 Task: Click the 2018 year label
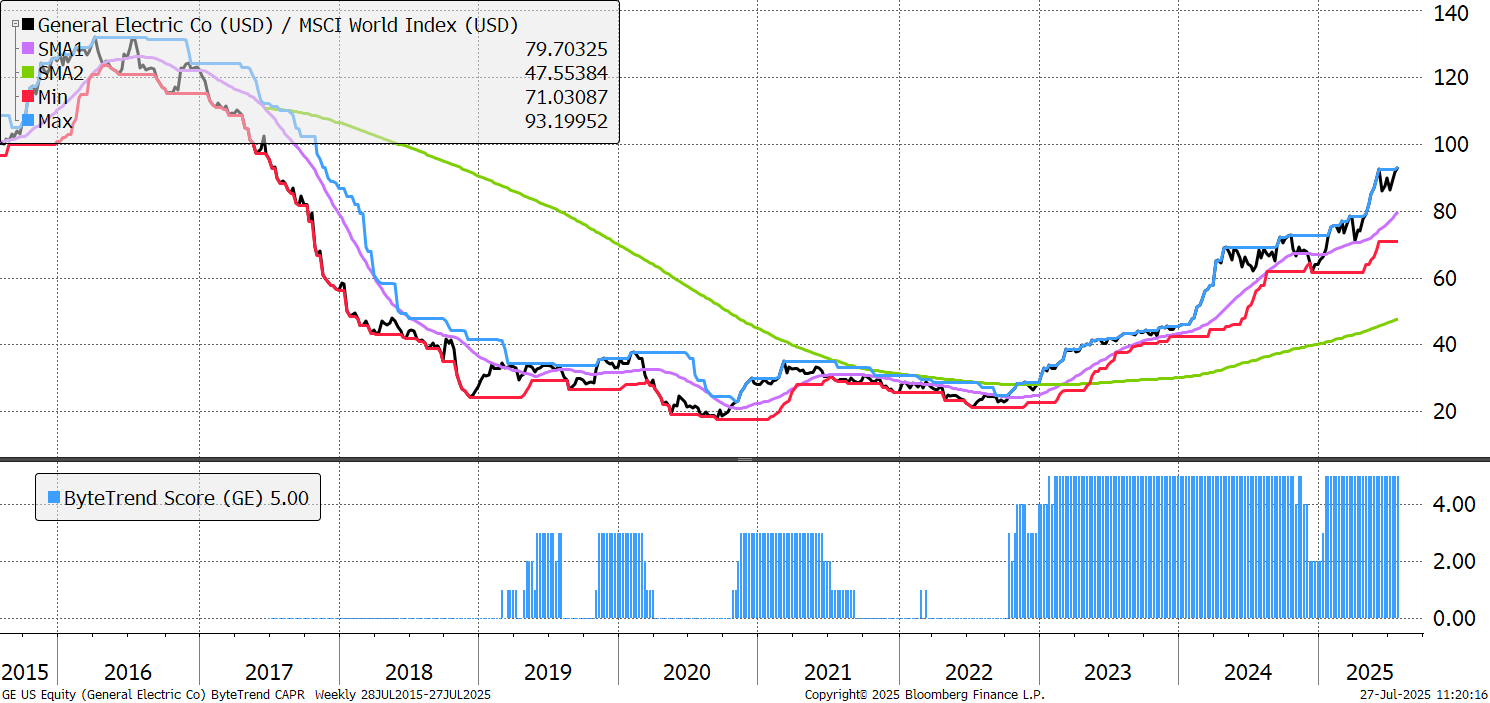[x=408, y=671]
